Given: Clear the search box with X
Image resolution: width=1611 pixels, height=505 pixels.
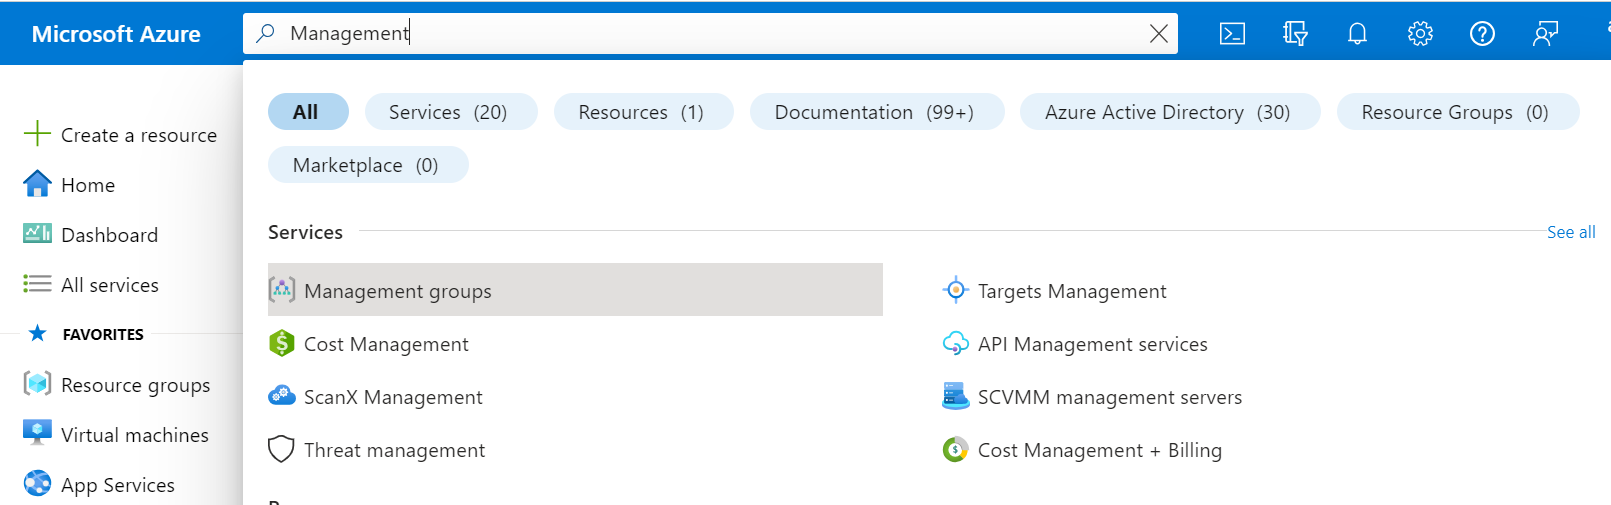Looking at the screenshot, I should (x=1158, y=34).
